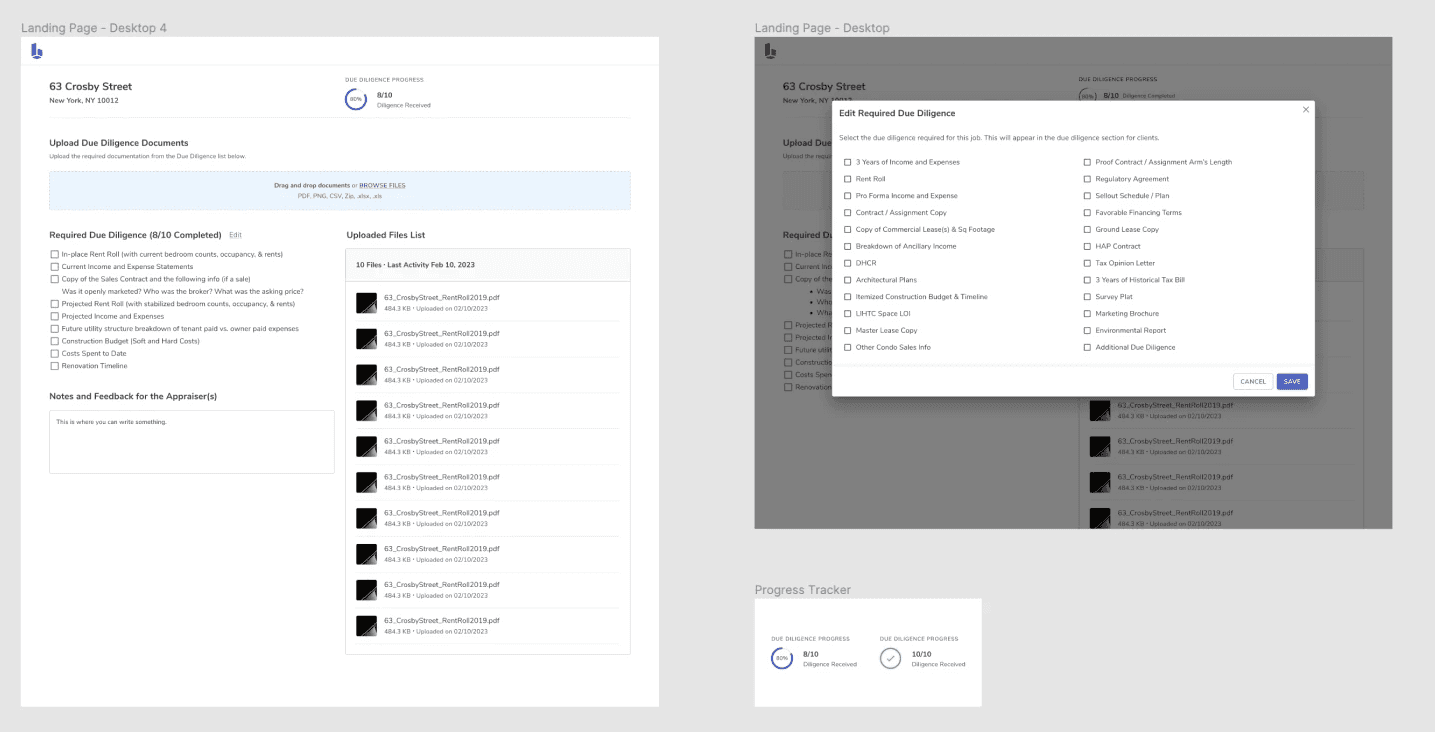Click the dimmed logo in Landing Page - Desktop frame

coord(771,51)
